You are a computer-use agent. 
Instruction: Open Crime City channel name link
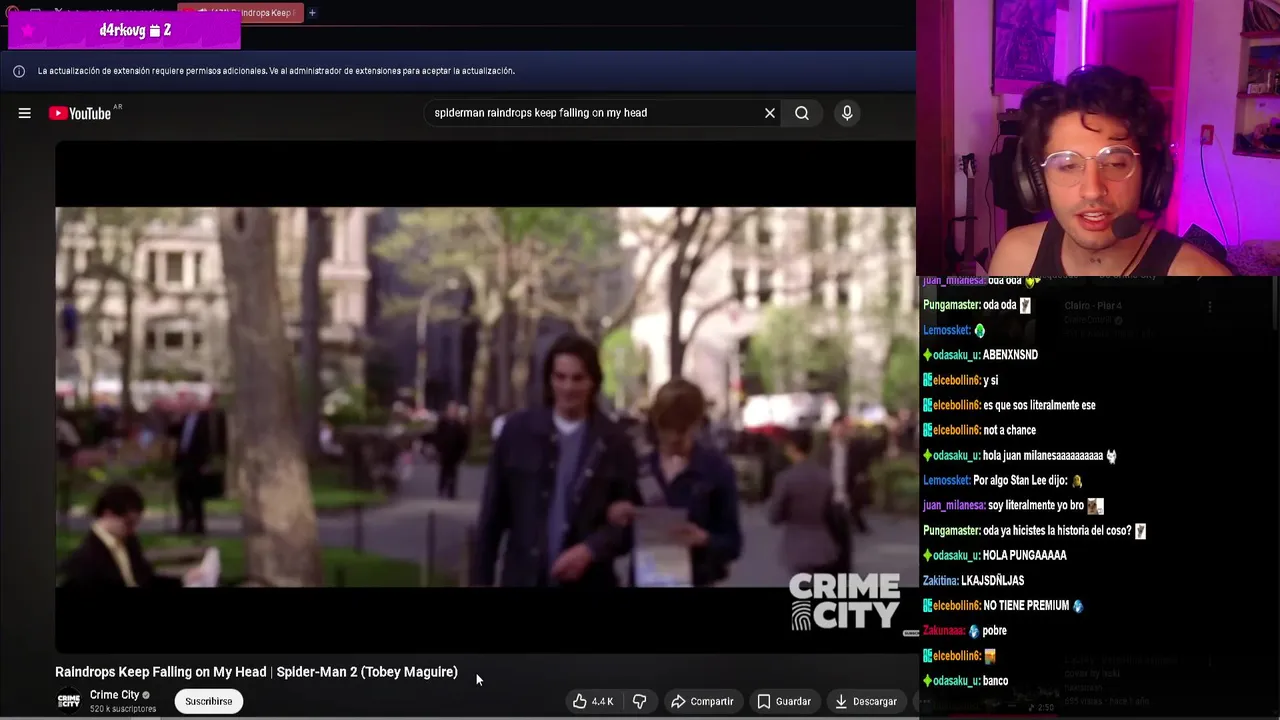click(115, 695)
